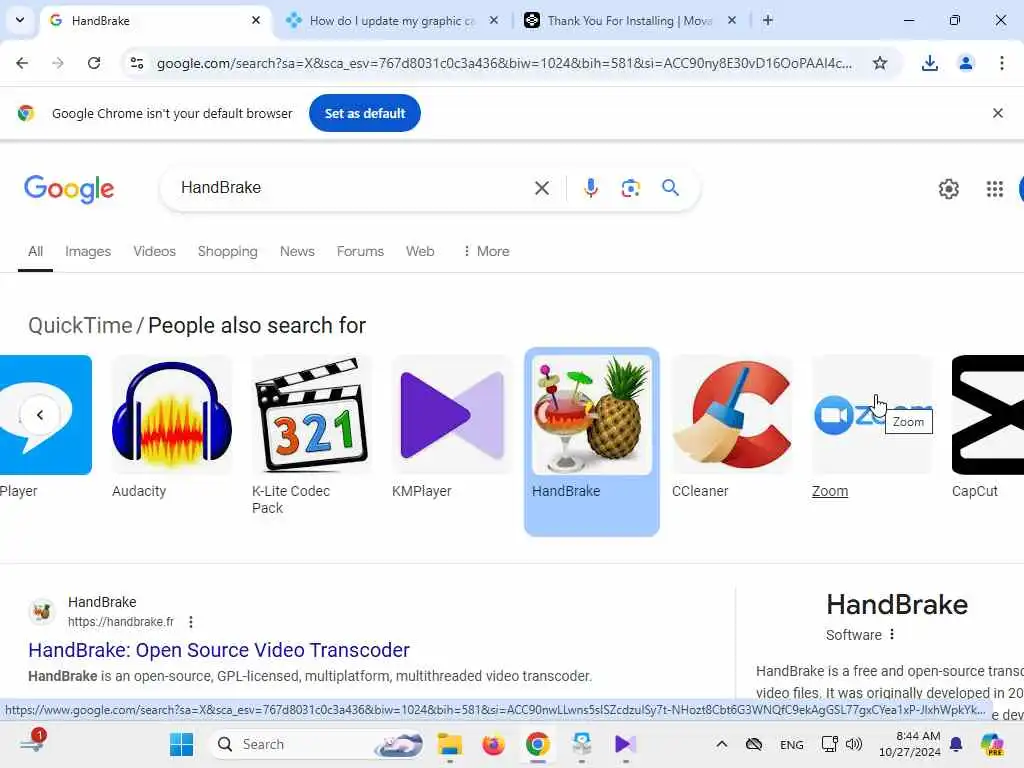Select the Audacity thumbnail
This screenshot has height=768, width=1024.
172,415
